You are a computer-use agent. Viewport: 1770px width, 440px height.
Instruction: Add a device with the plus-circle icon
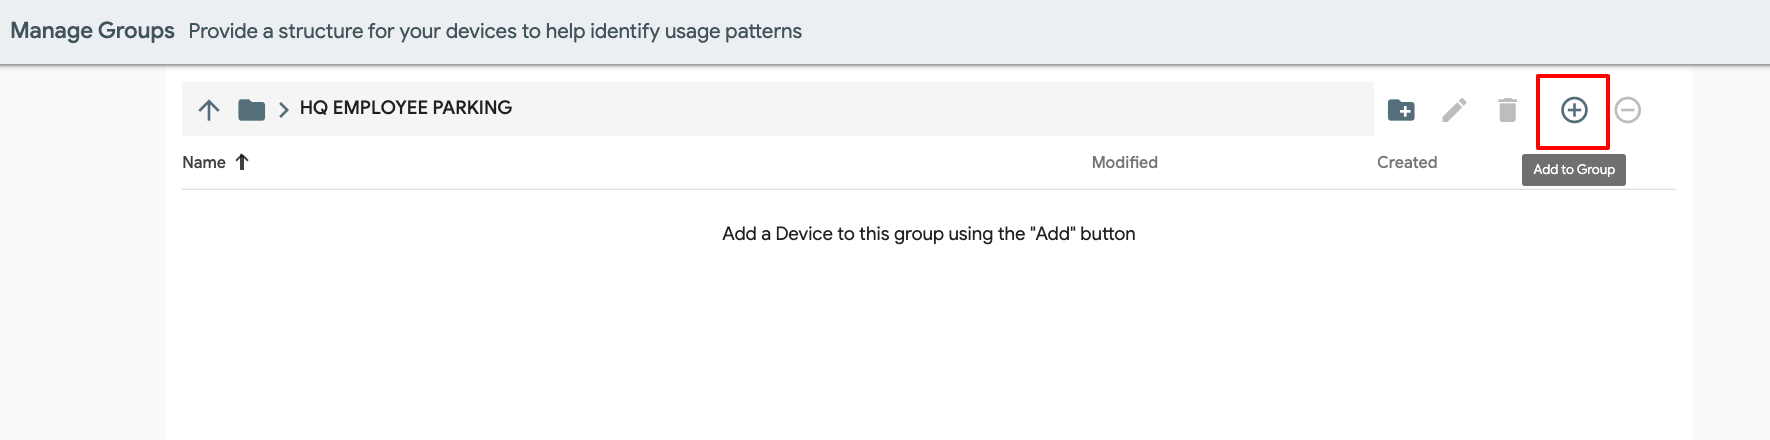pos(1574,110)
